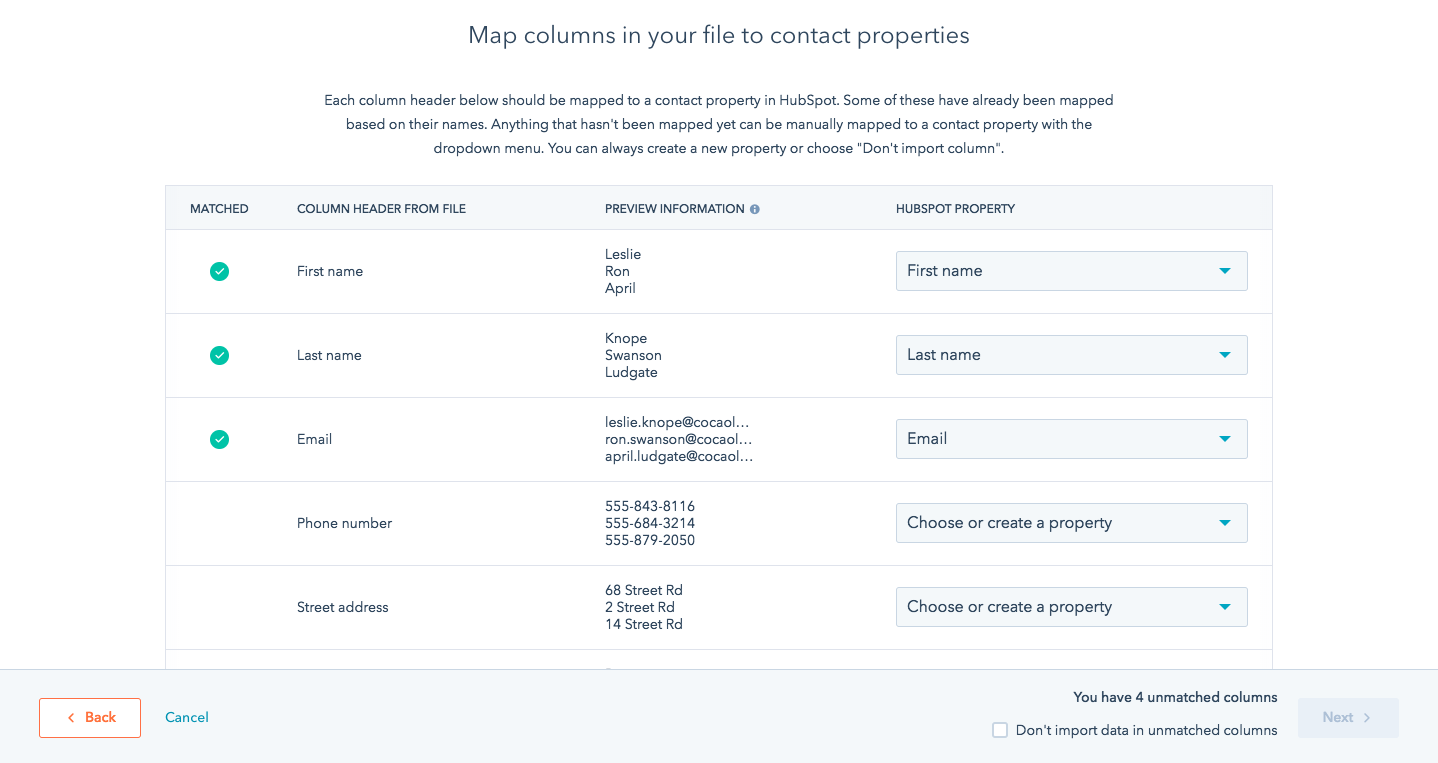
Task: Open the First name property dropdown
Action: click(1071, 271)
